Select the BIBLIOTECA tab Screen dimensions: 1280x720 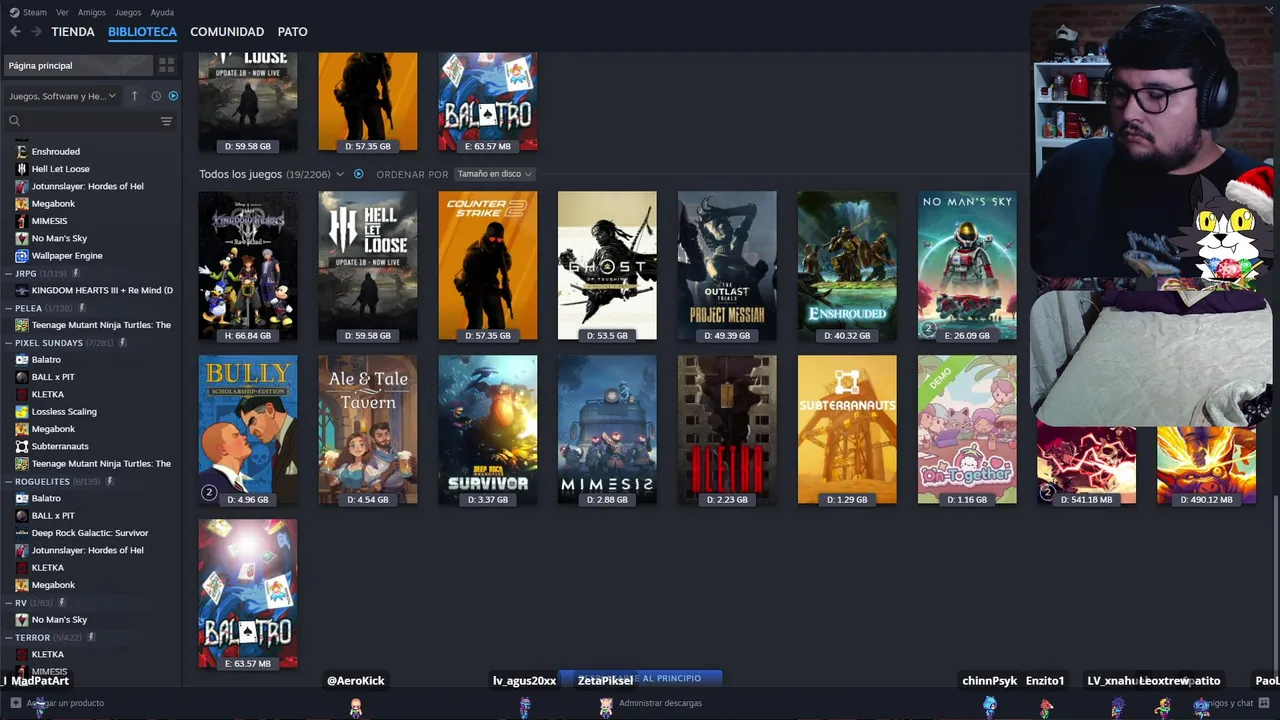(142, 32)
